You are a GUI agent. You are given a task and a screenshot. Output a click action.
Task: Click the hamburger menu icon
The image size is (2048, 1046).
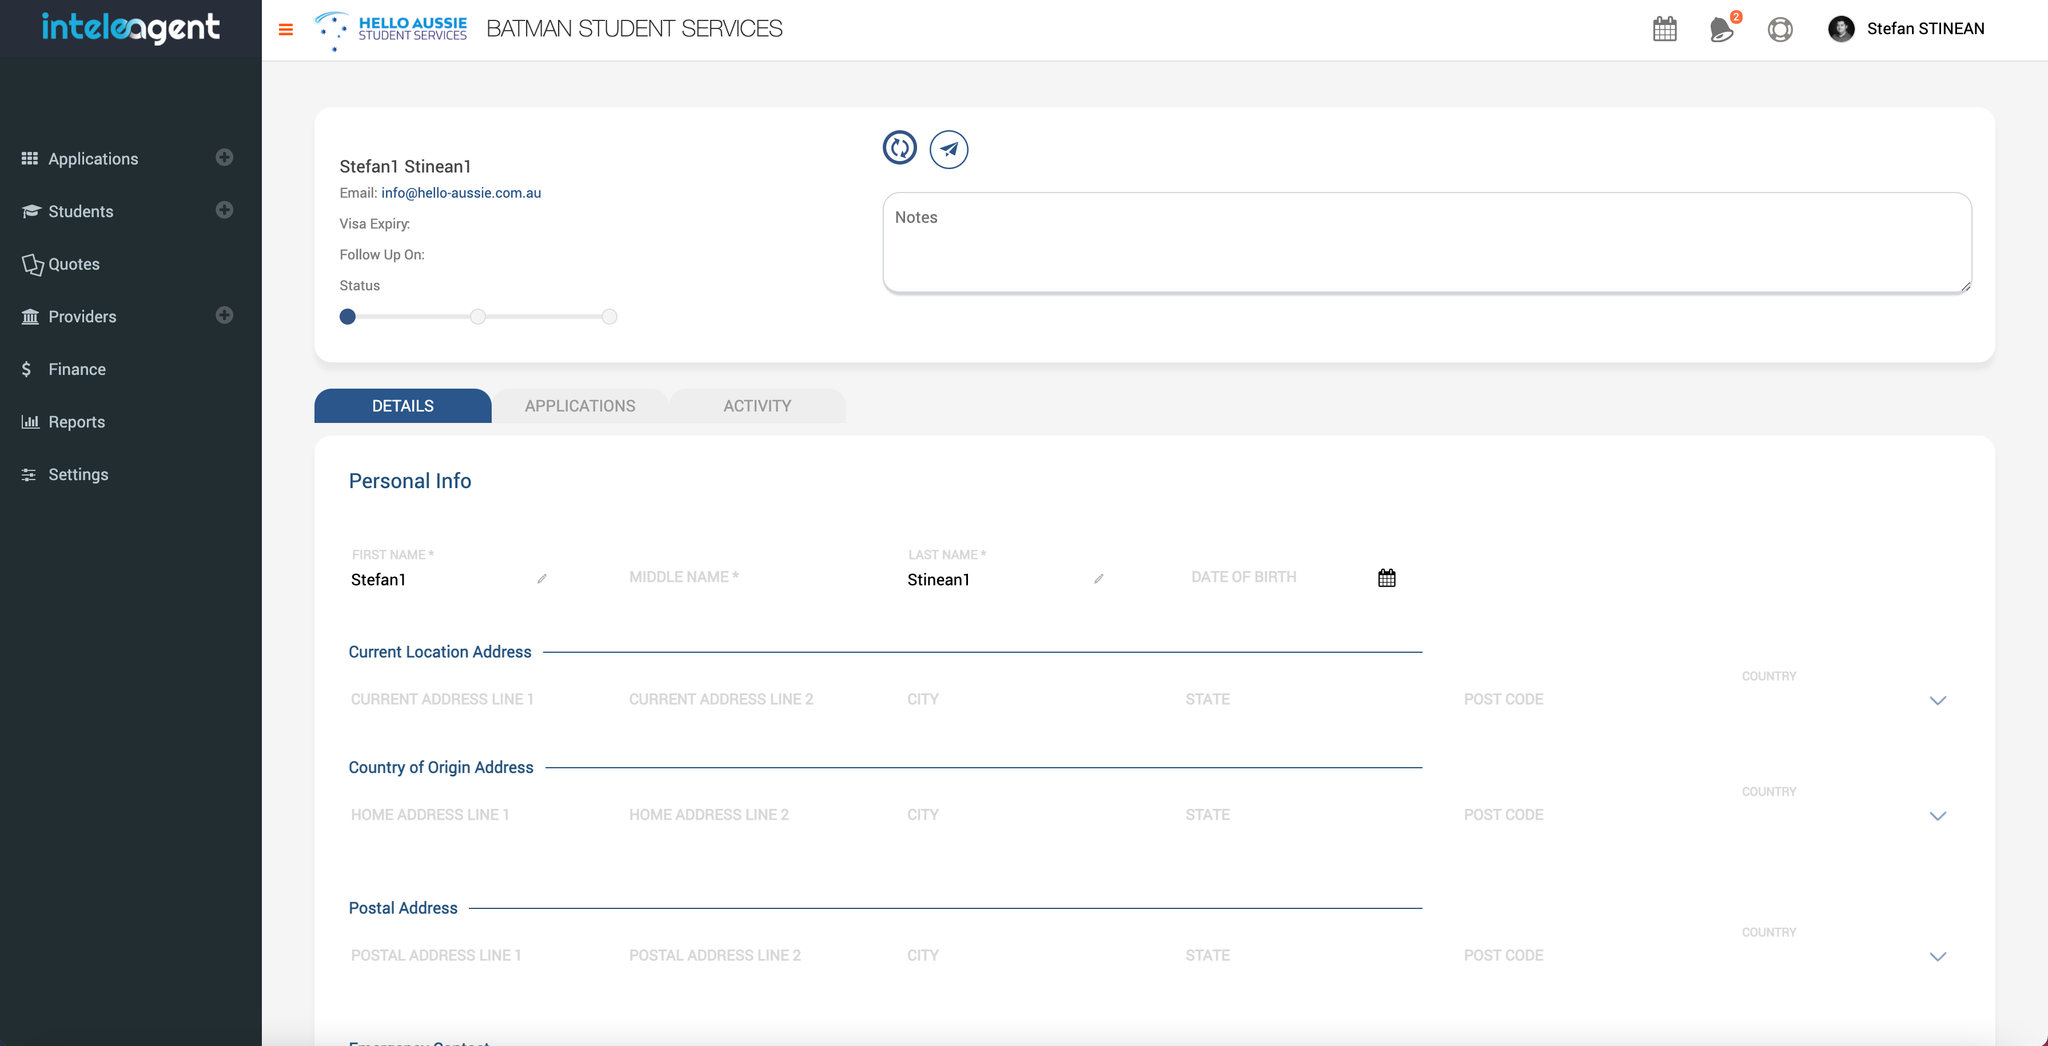[286, 30]
